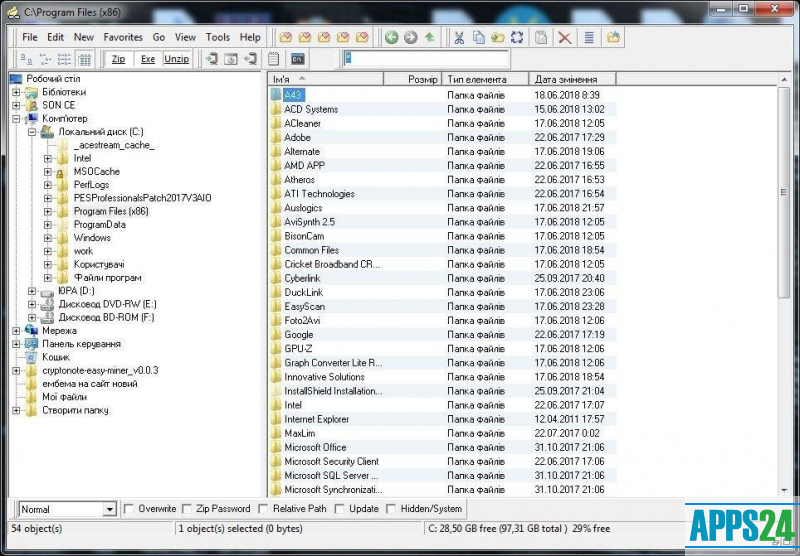Click the folder with green arrow icon
Image resolution: width=800 pixels, height=556 pixels.
(498, 37)
